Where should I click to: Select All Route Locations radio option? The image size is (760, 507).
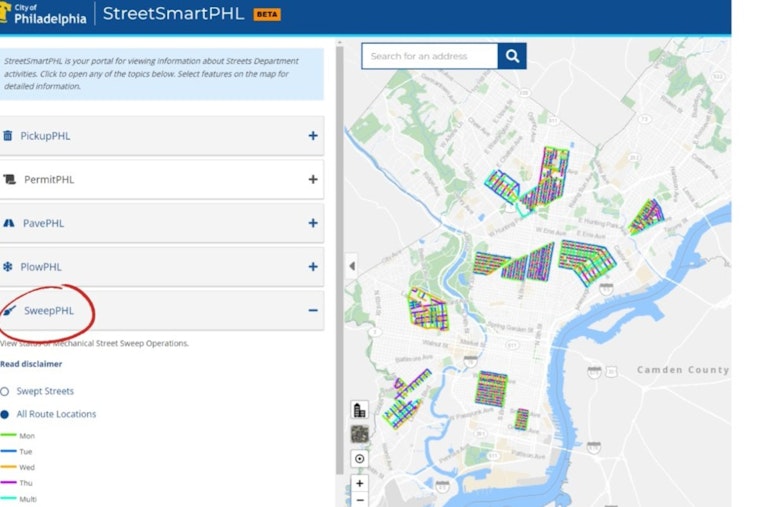[x=5, y=414]
